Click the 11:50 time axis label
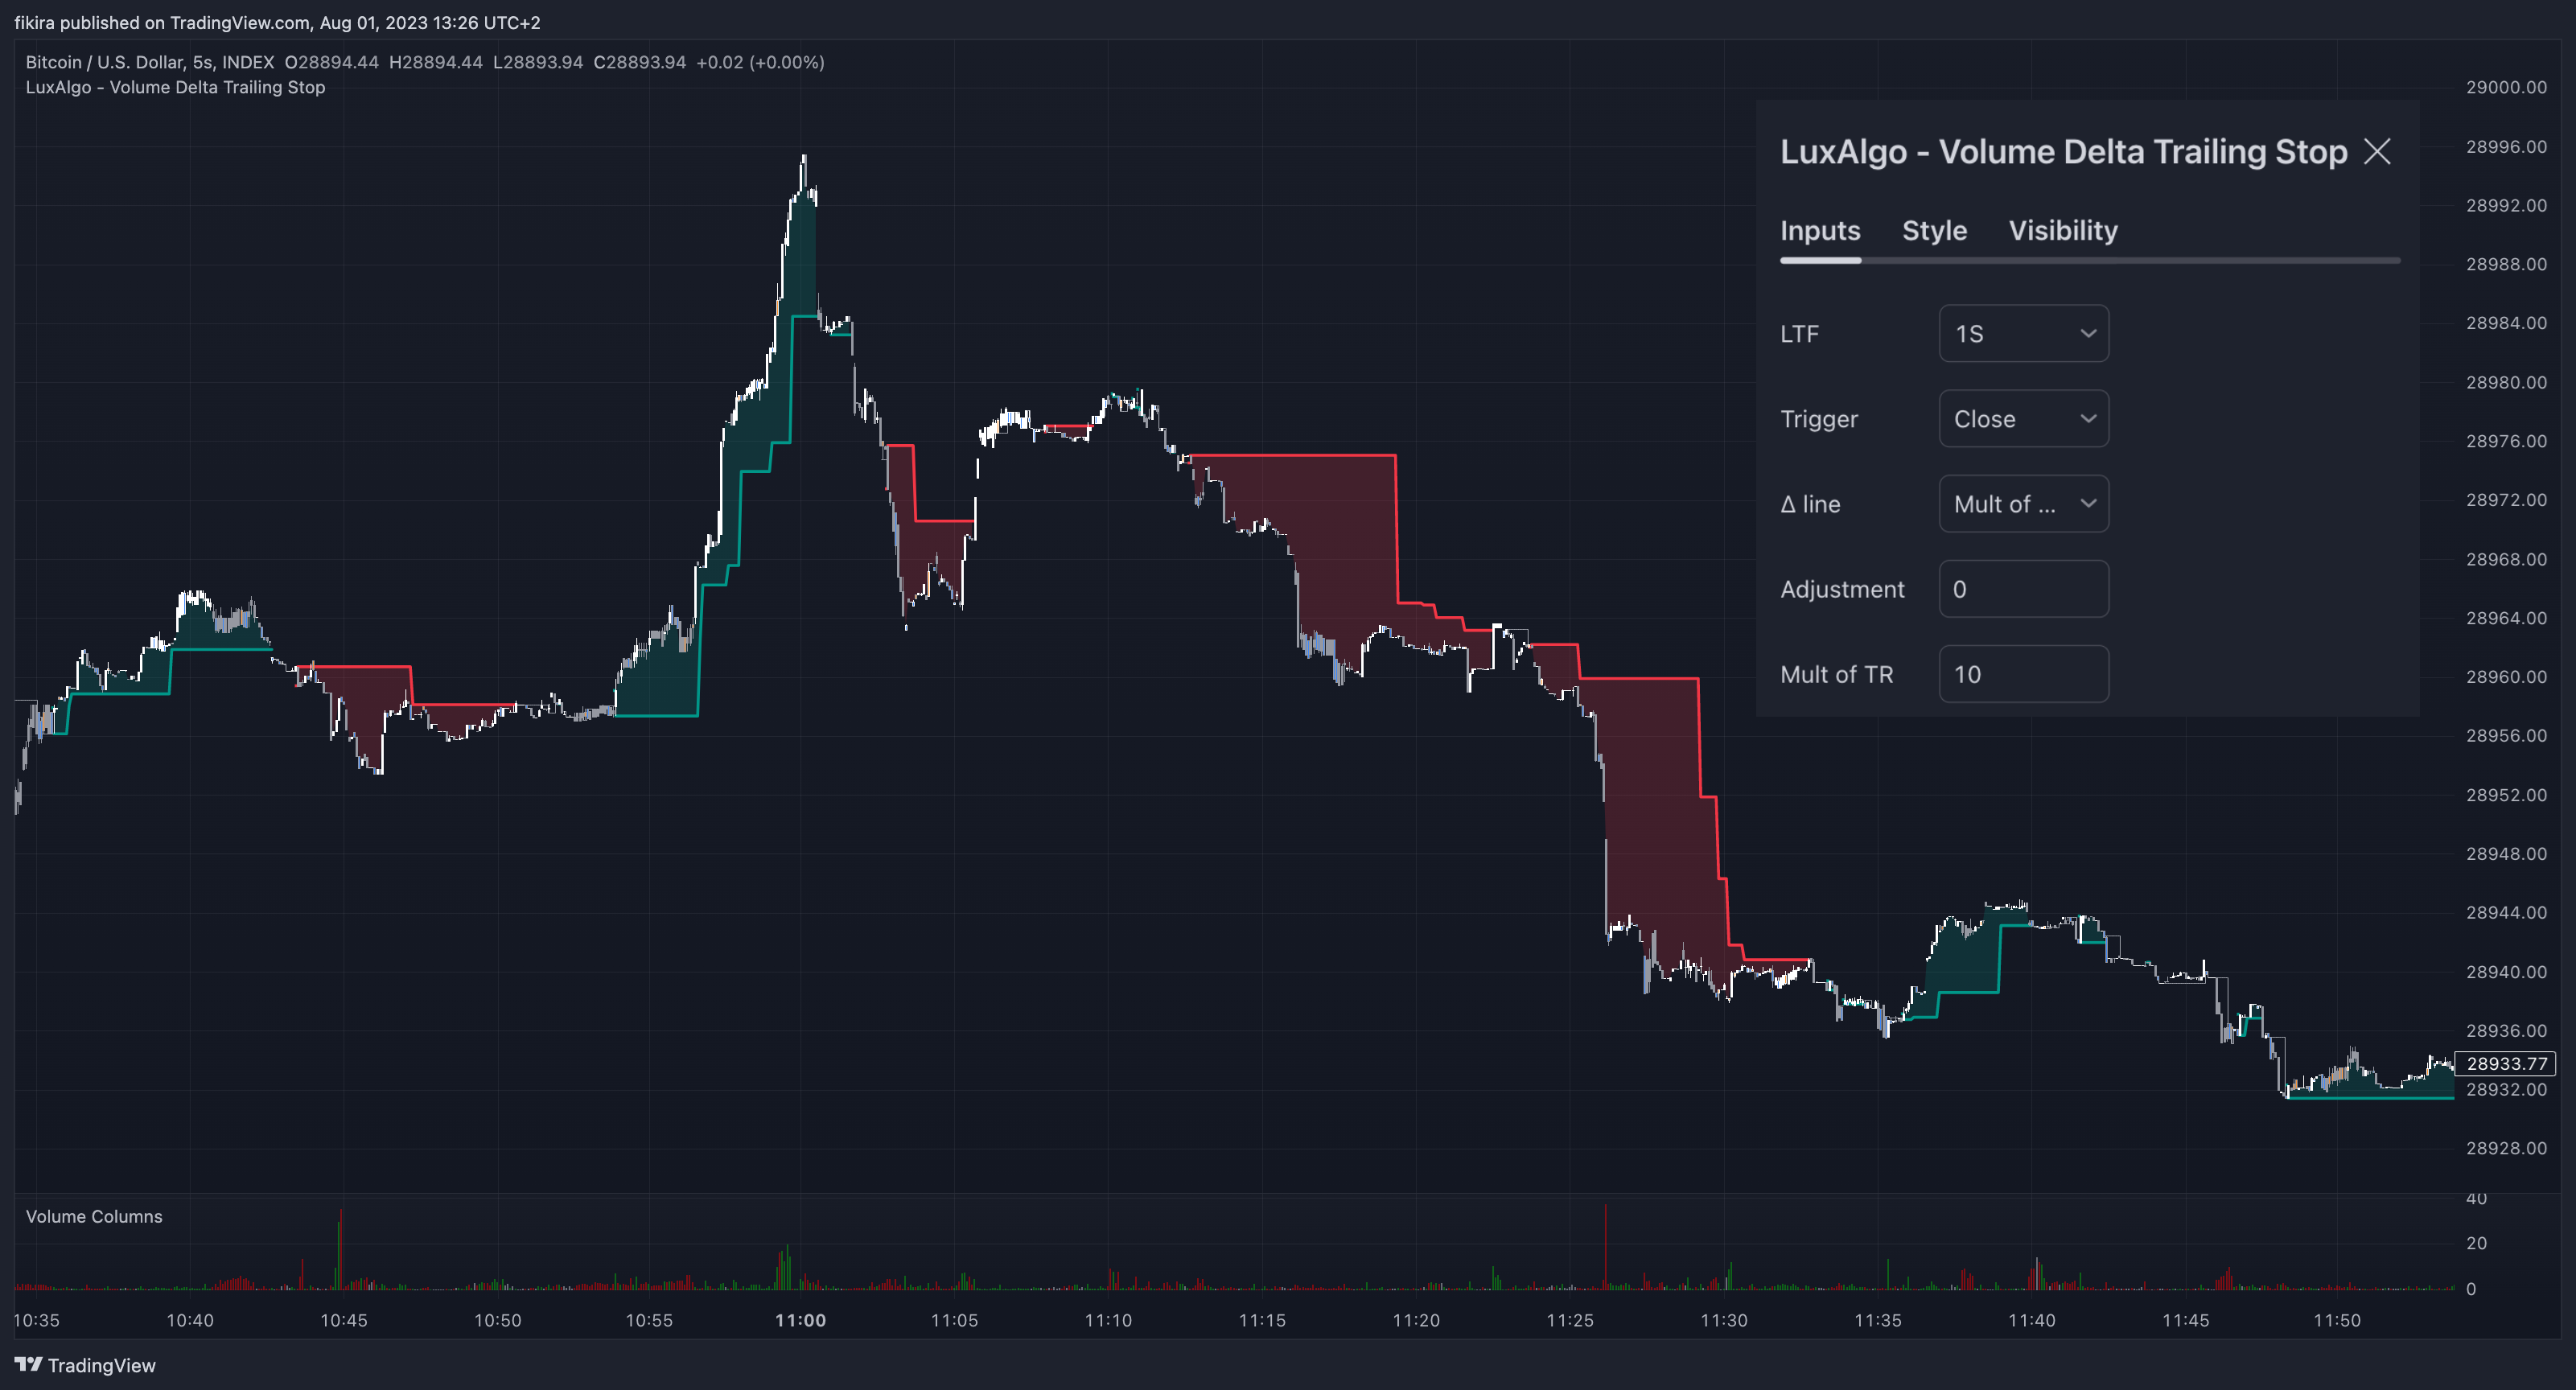Screen dimensions: 2576x1390 (x=2337, y=1320)
